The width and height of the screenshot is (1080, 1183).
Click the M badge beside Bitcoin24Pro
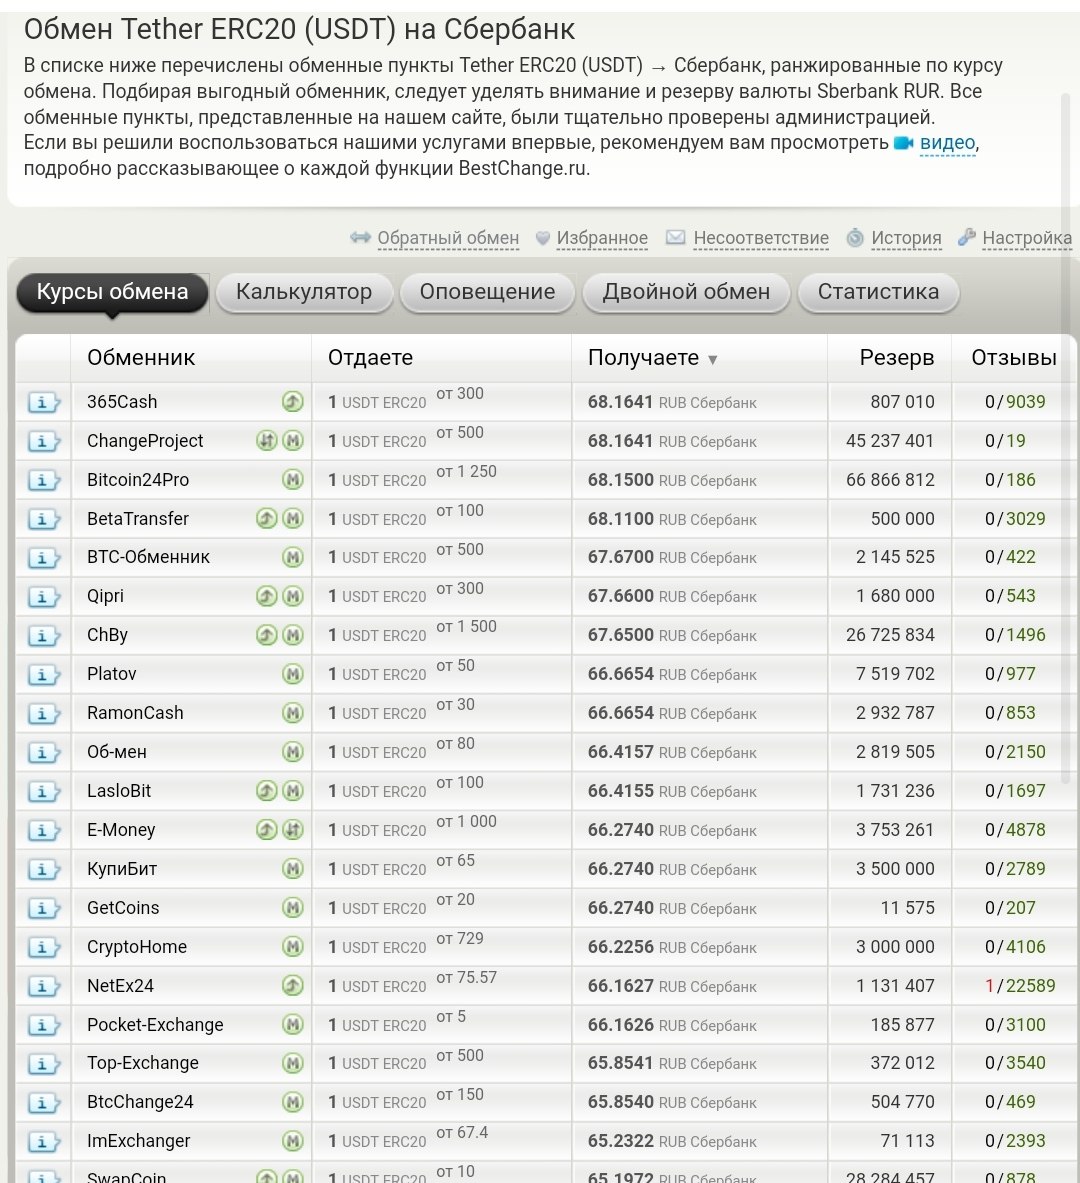(x=293, y=479)
